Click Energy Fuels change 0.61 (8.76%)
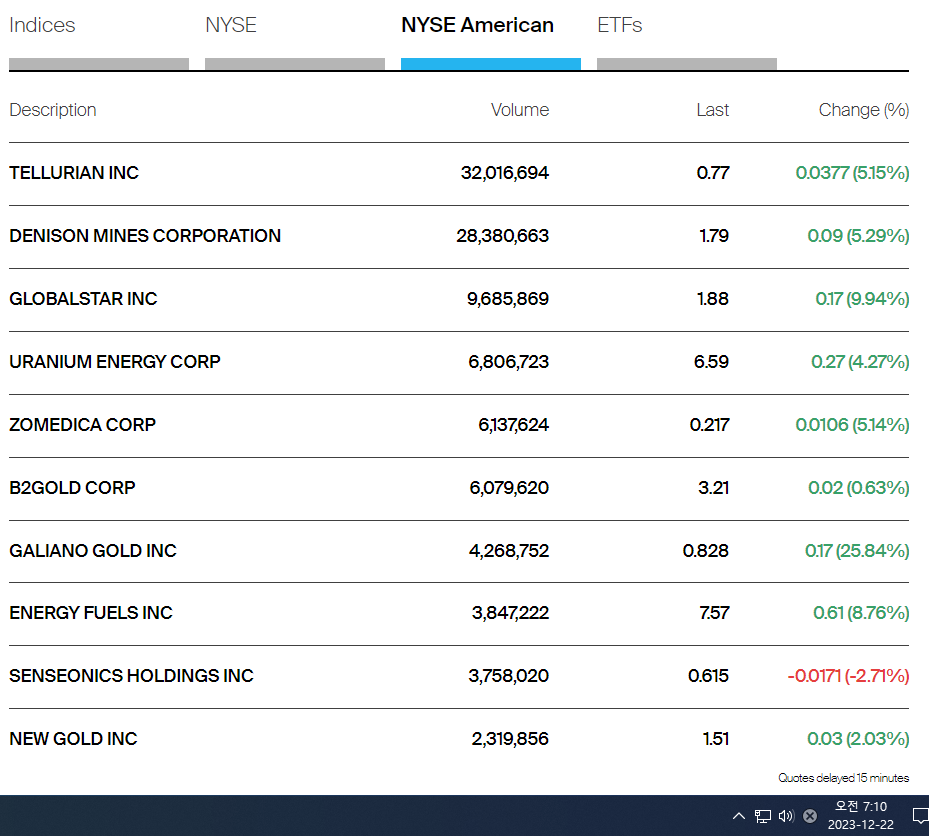 [x=861, y=612]
